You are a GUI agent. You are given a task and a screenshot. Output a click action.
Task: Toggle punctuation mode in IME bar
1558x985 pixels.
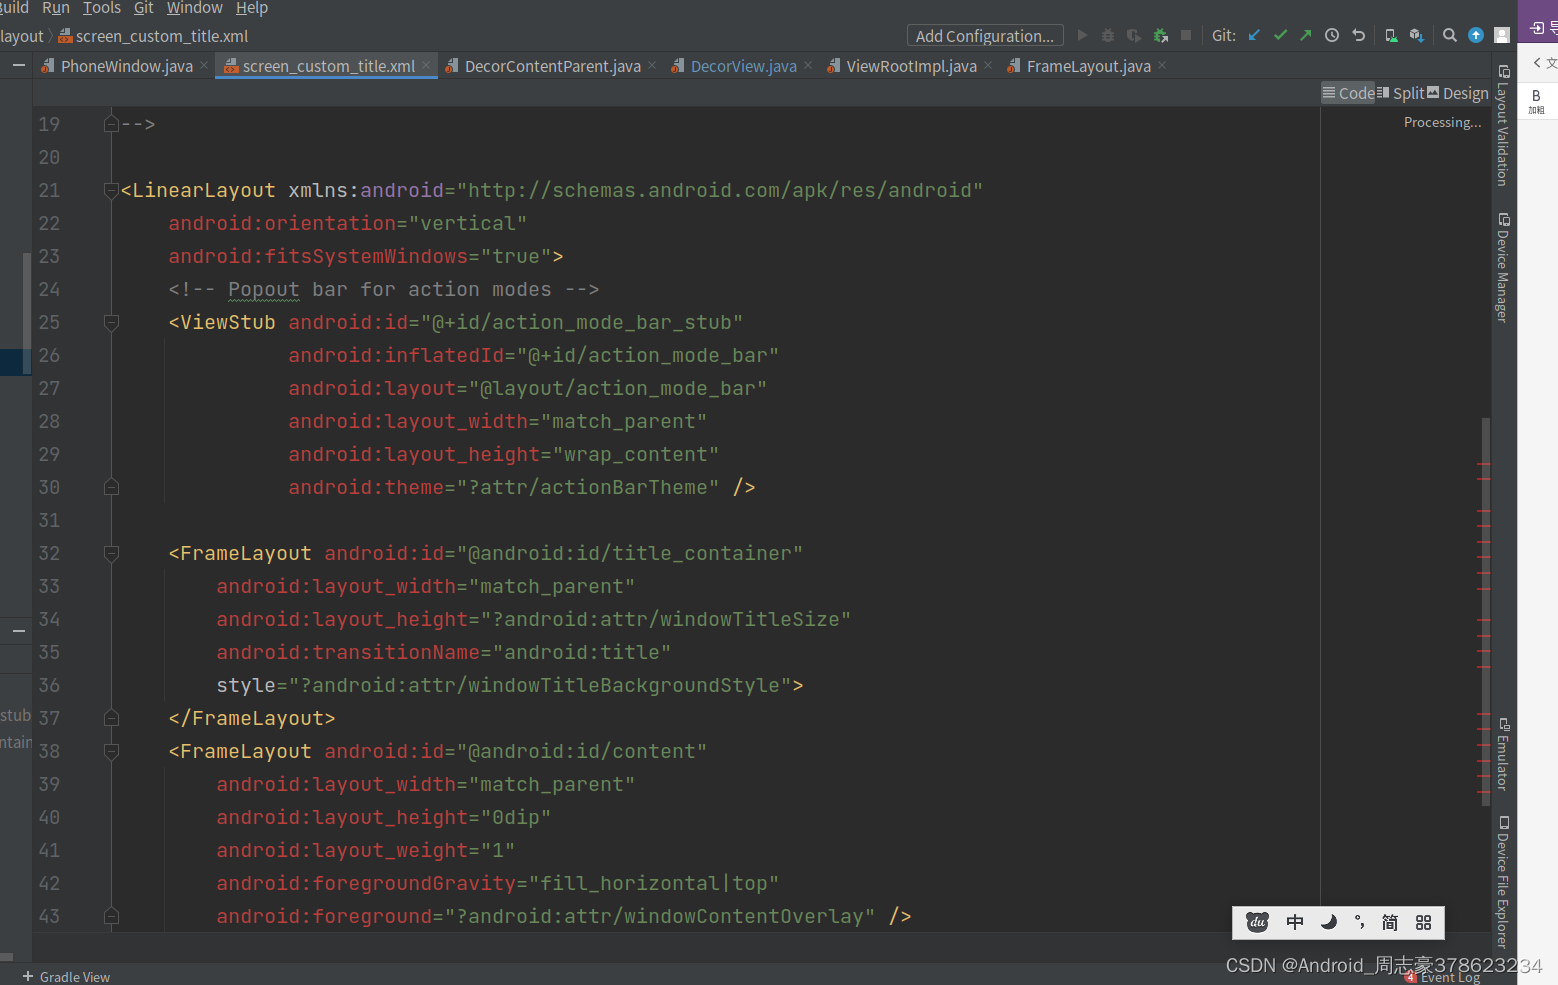(1359, 922)
